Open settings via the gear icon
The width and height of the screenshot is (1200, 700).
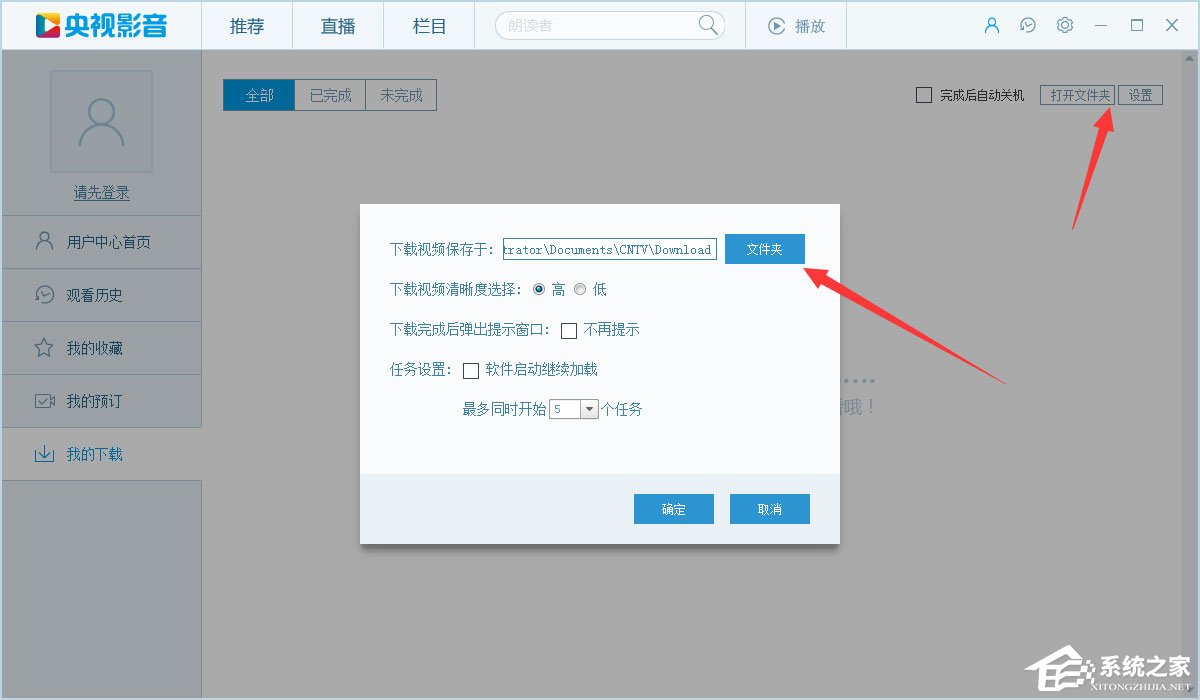(1064, 26)
